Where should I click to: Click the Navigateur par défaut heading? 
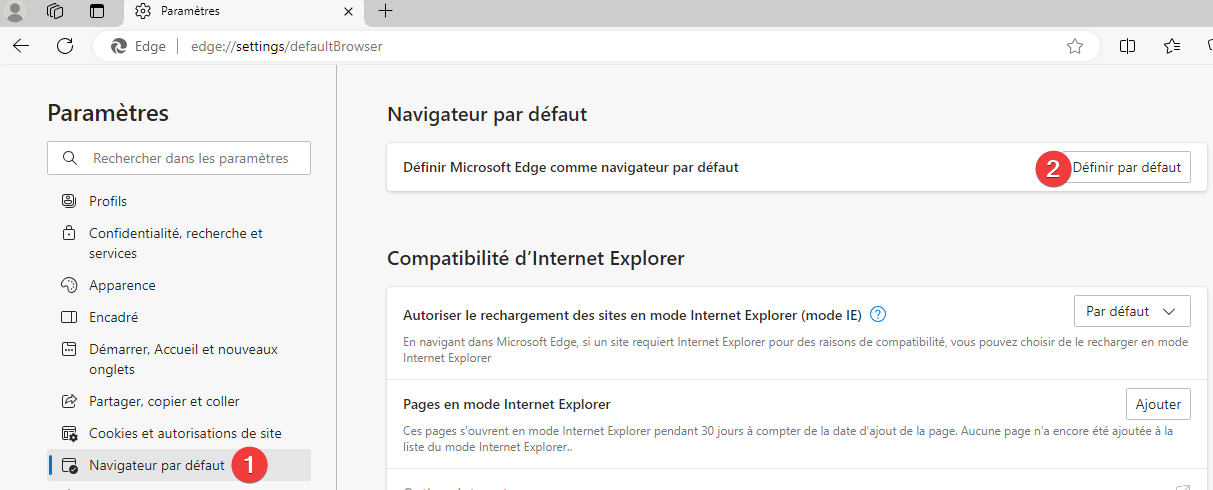click(487, 114)
